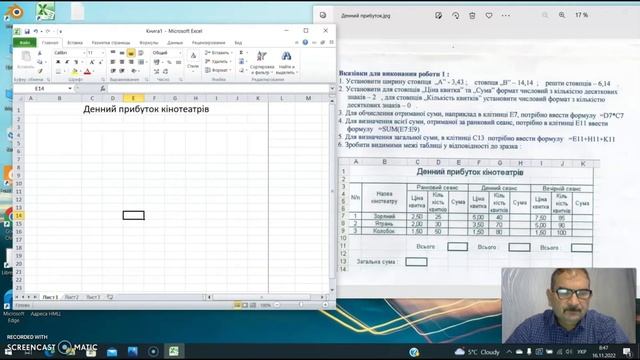Viewport: 640px width, 360px height.
Task: Toggle the highlighted bottom vertical align button
Action: click(131, 53)
